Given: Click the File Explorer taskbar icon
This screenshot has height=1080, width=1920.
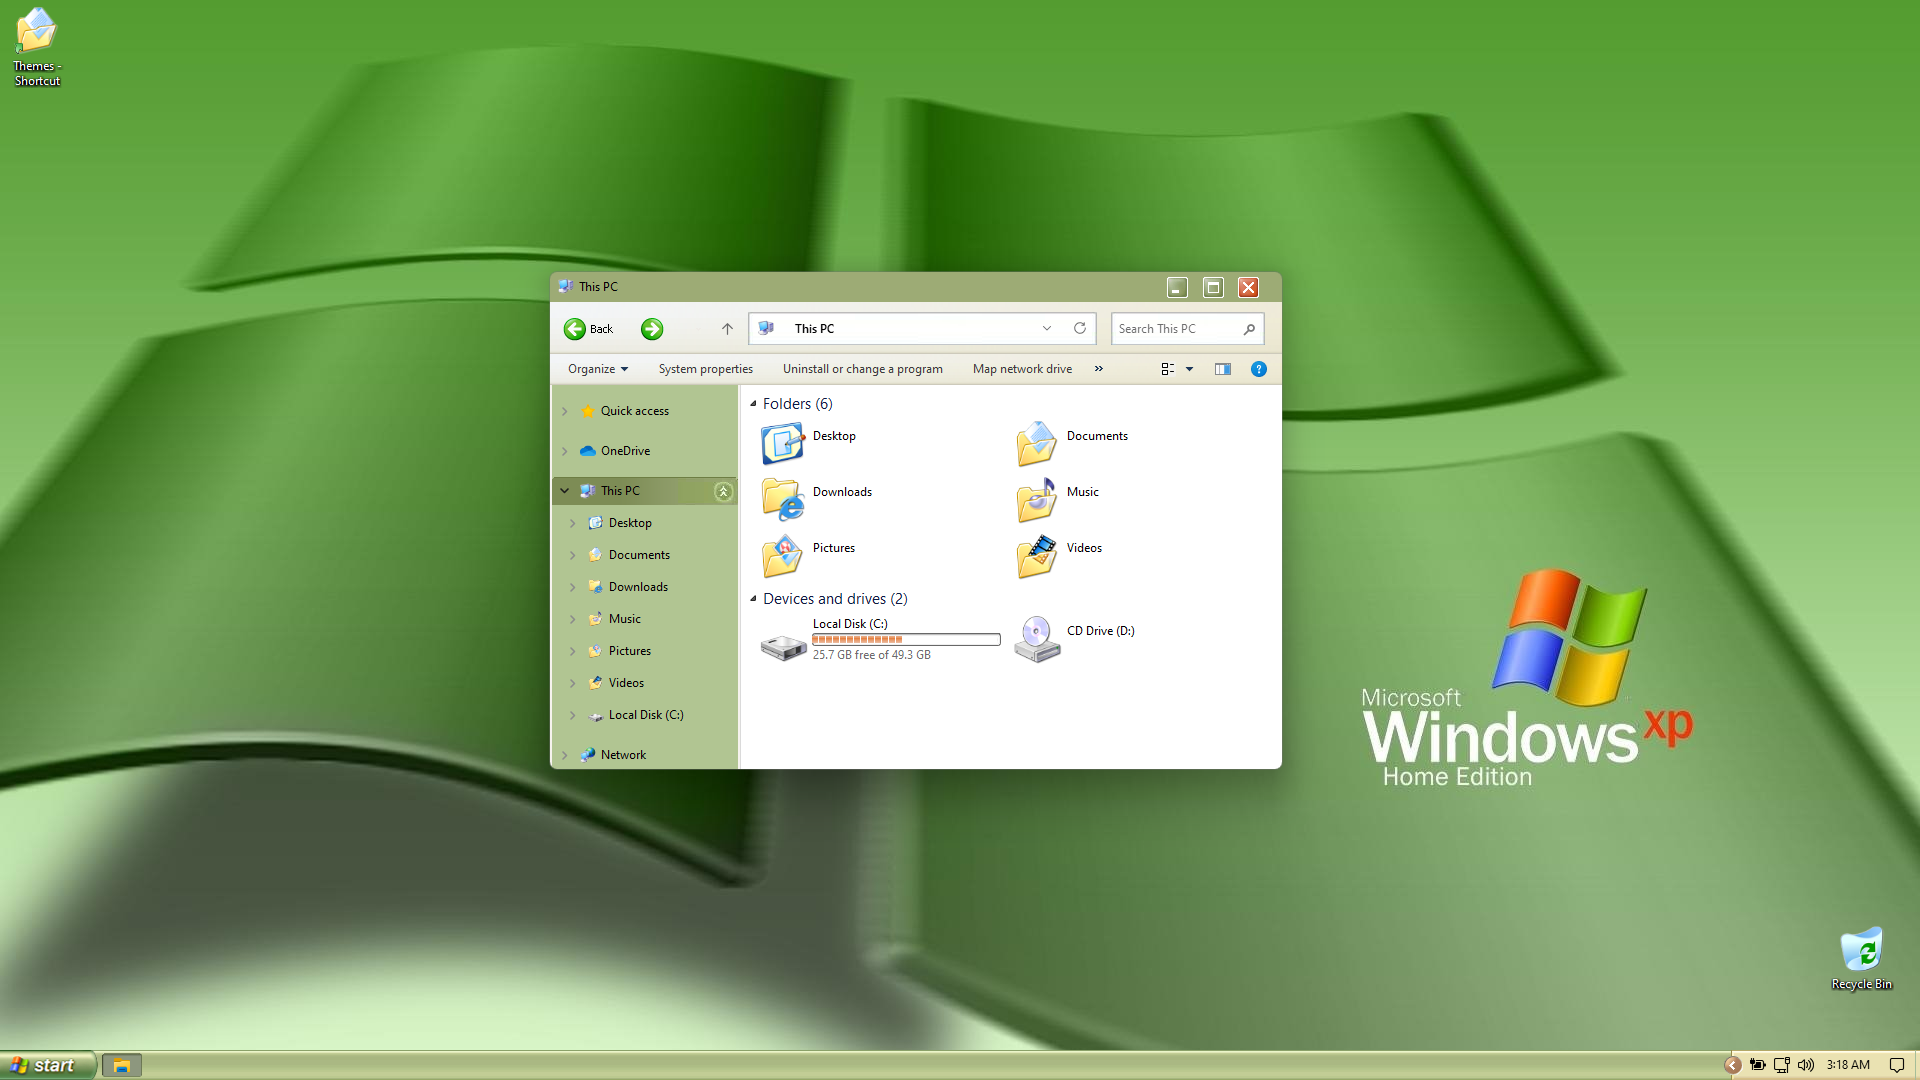Looking at the screenshot, I should point(121,1066).
